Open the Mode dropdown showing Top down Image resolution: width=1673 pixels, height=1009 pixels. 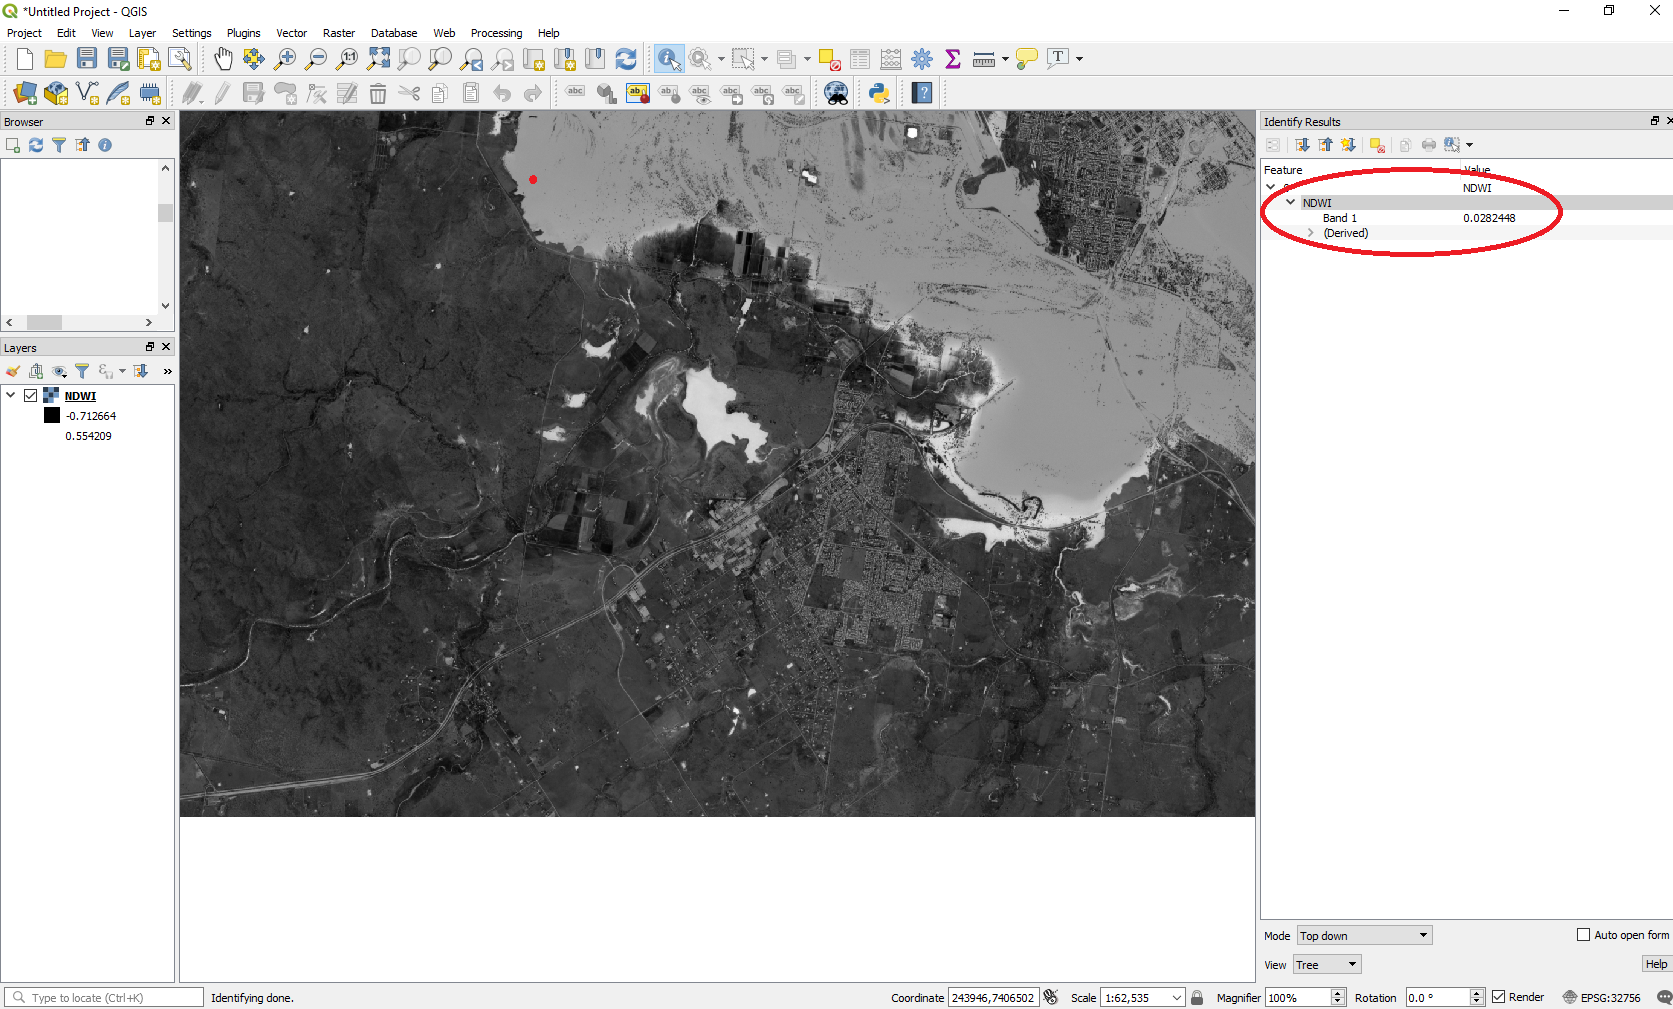pos(1364,936)
